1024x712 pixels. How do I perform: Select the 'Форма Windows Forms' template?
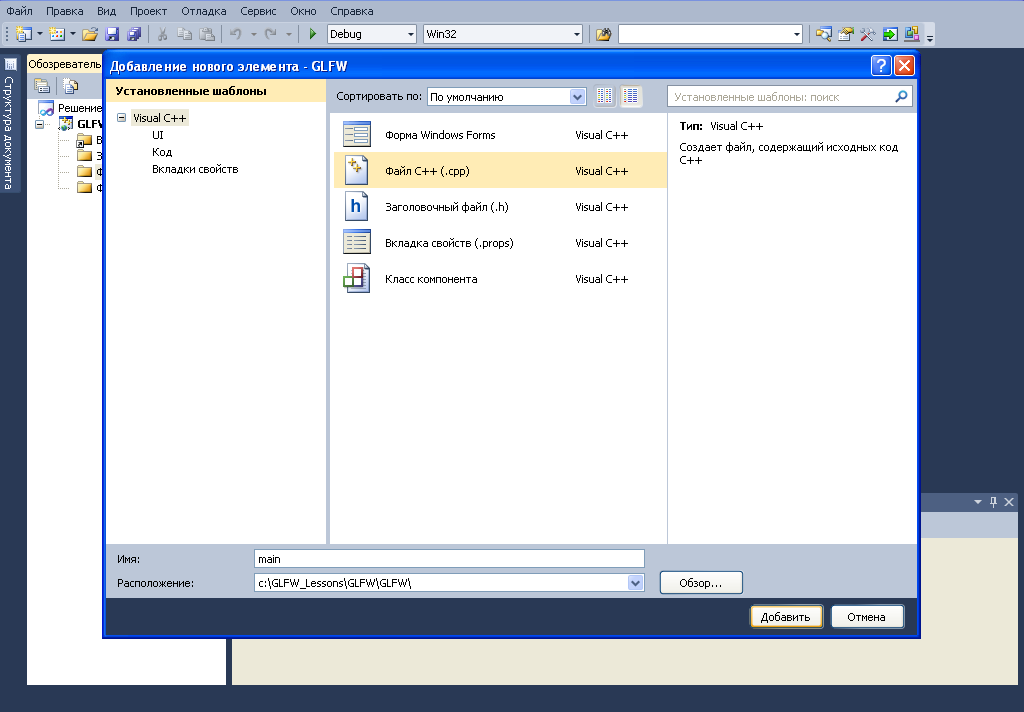click(x=500, y=135)
